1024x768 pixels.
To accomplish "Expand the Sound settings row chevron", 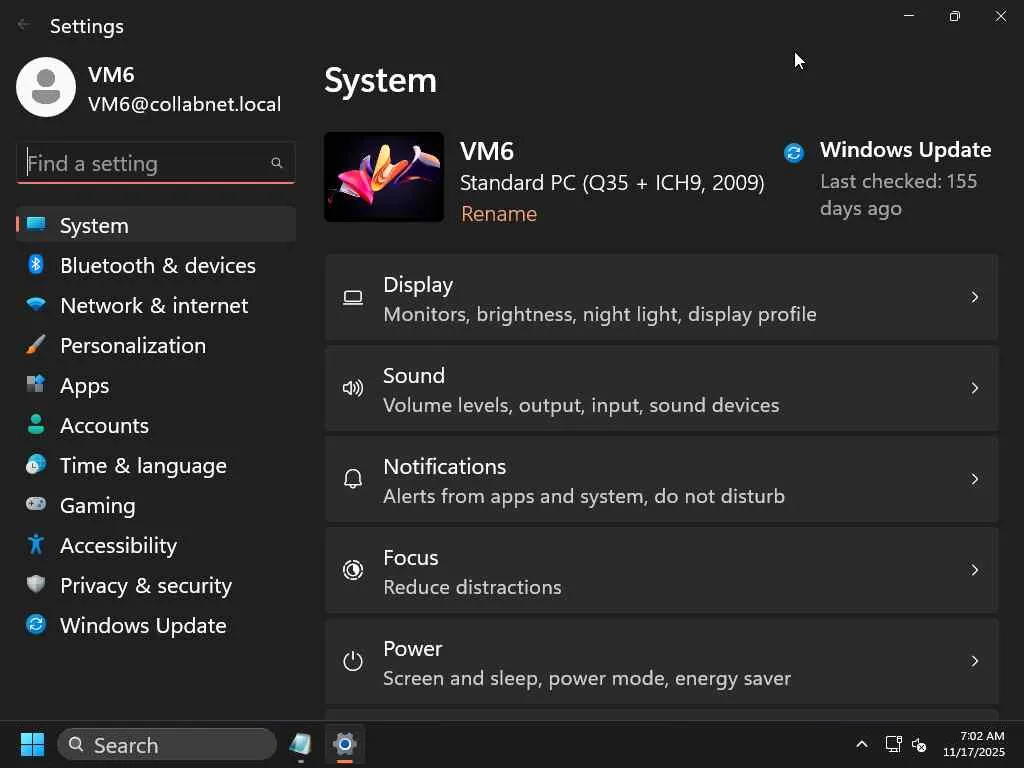I will click(x=974, y=388).
